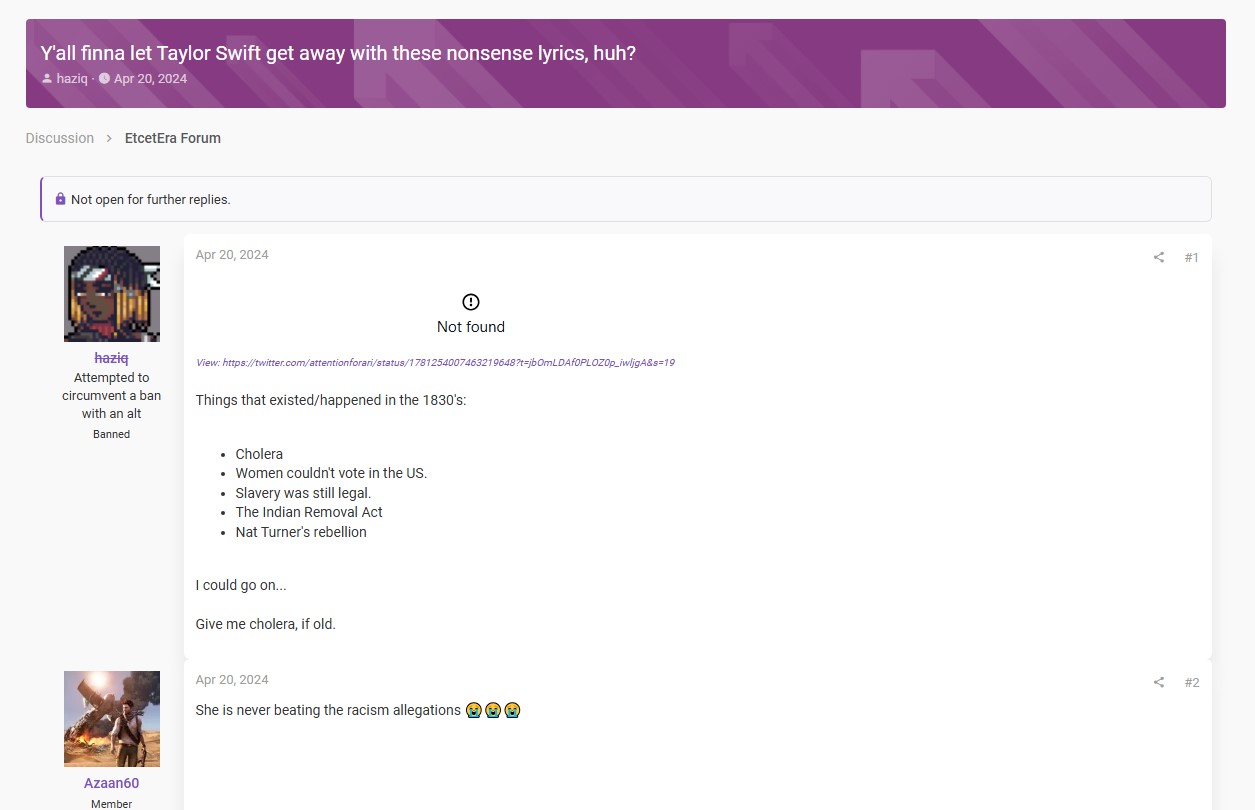Click "The Indian Removal Act" list item
This screenshot has width=1255, height=810.
tap(309, 512)
